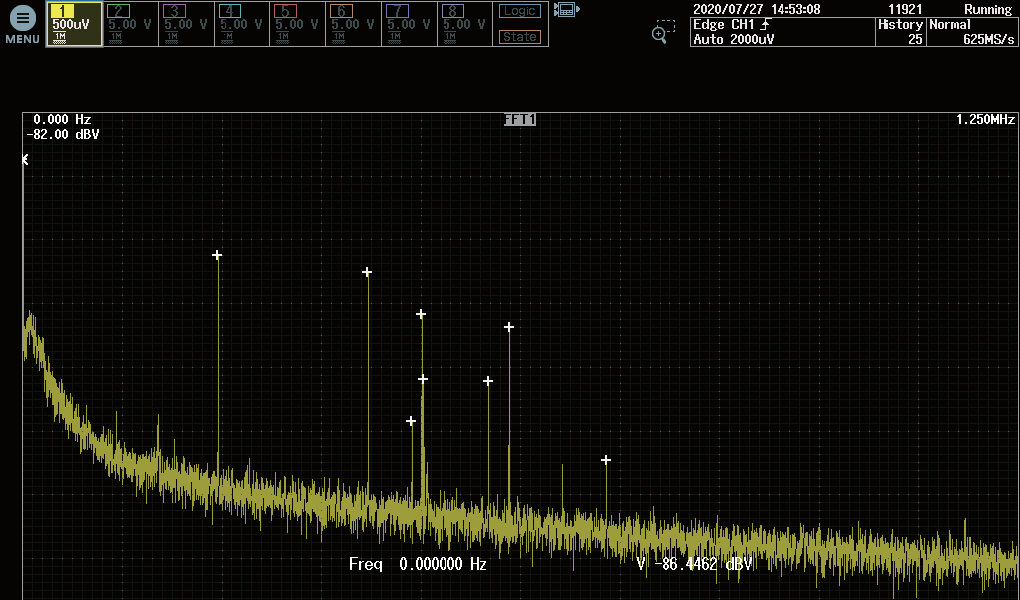Image resolution: width=1020 pixels, height=600 pixels.
Task: Switch on channel 6
Action: (x=353, y=24)
